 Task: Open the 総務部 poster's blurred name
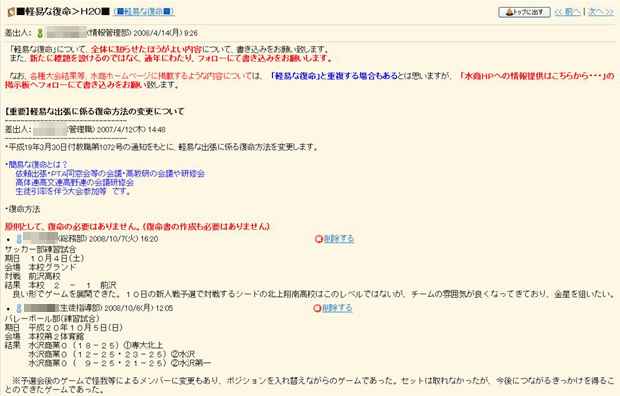(x=41, y=238)
